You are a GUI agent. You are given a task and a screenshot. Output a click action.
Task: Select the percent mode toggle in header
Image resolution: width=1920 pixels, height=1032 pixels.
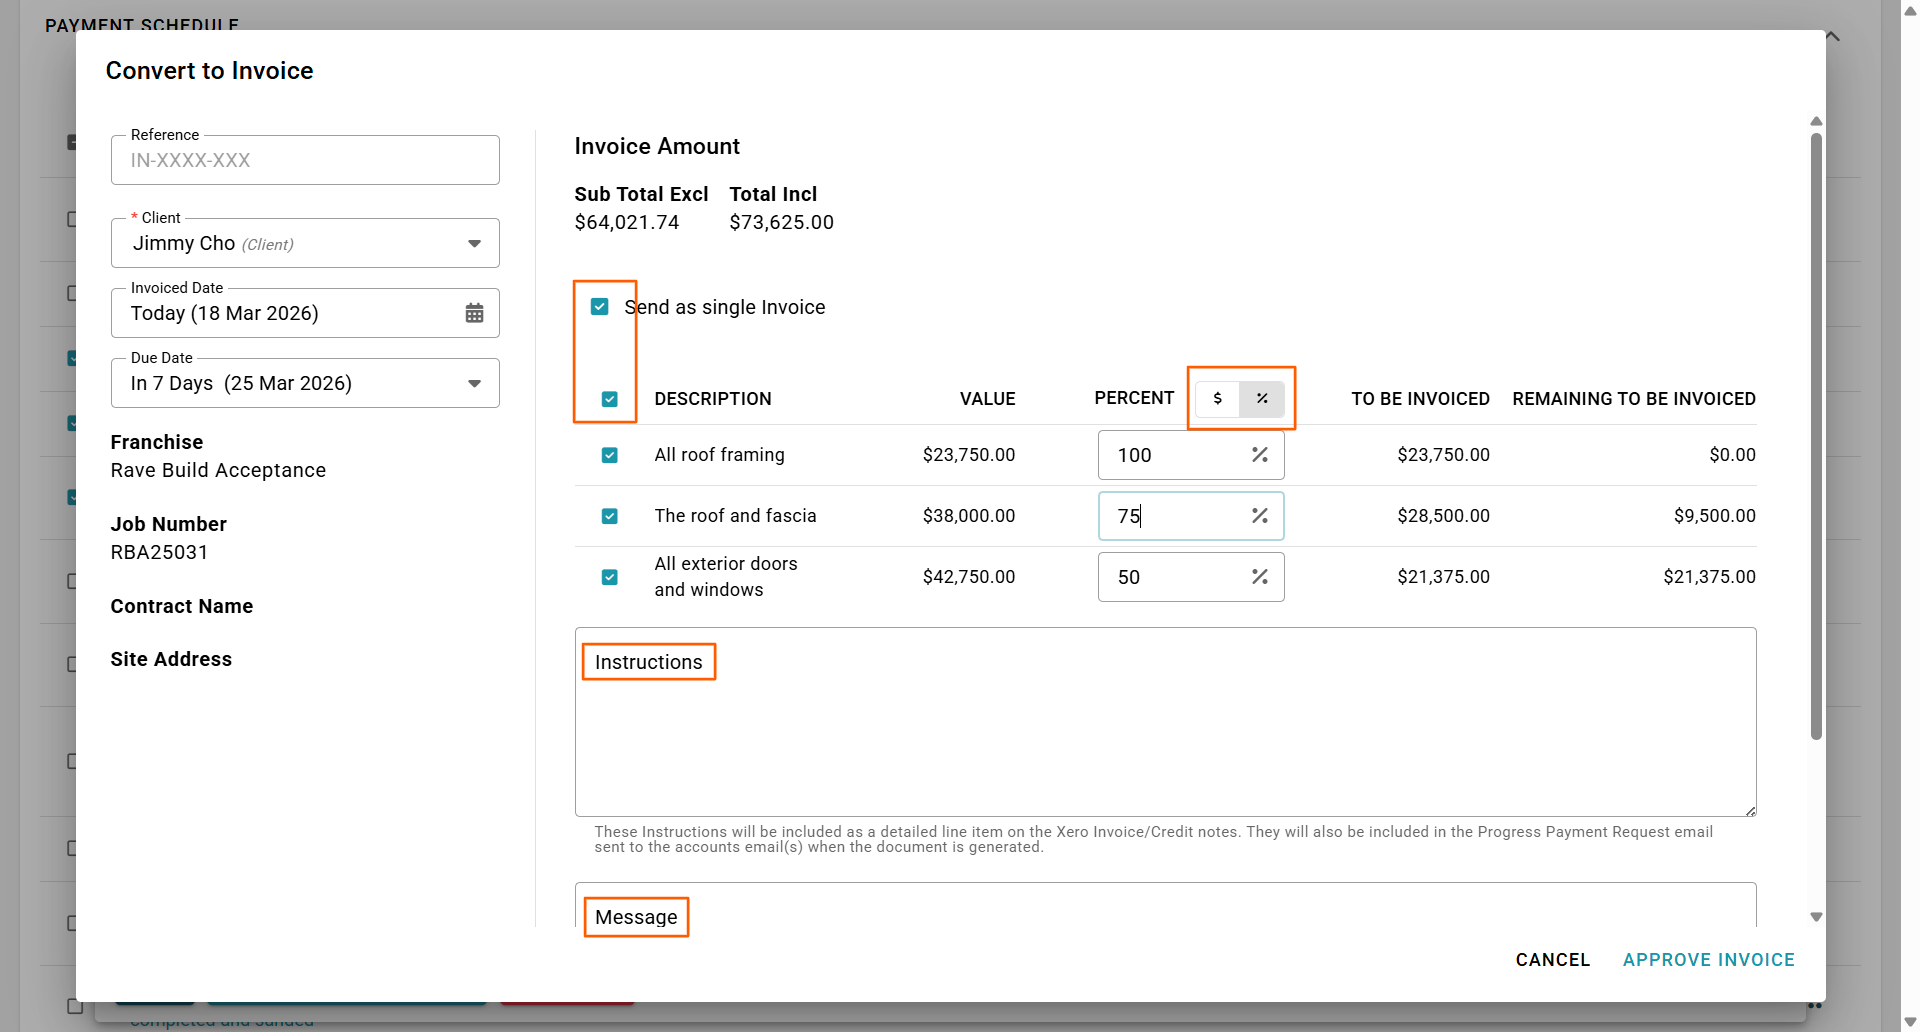(x=1262, y=398)
